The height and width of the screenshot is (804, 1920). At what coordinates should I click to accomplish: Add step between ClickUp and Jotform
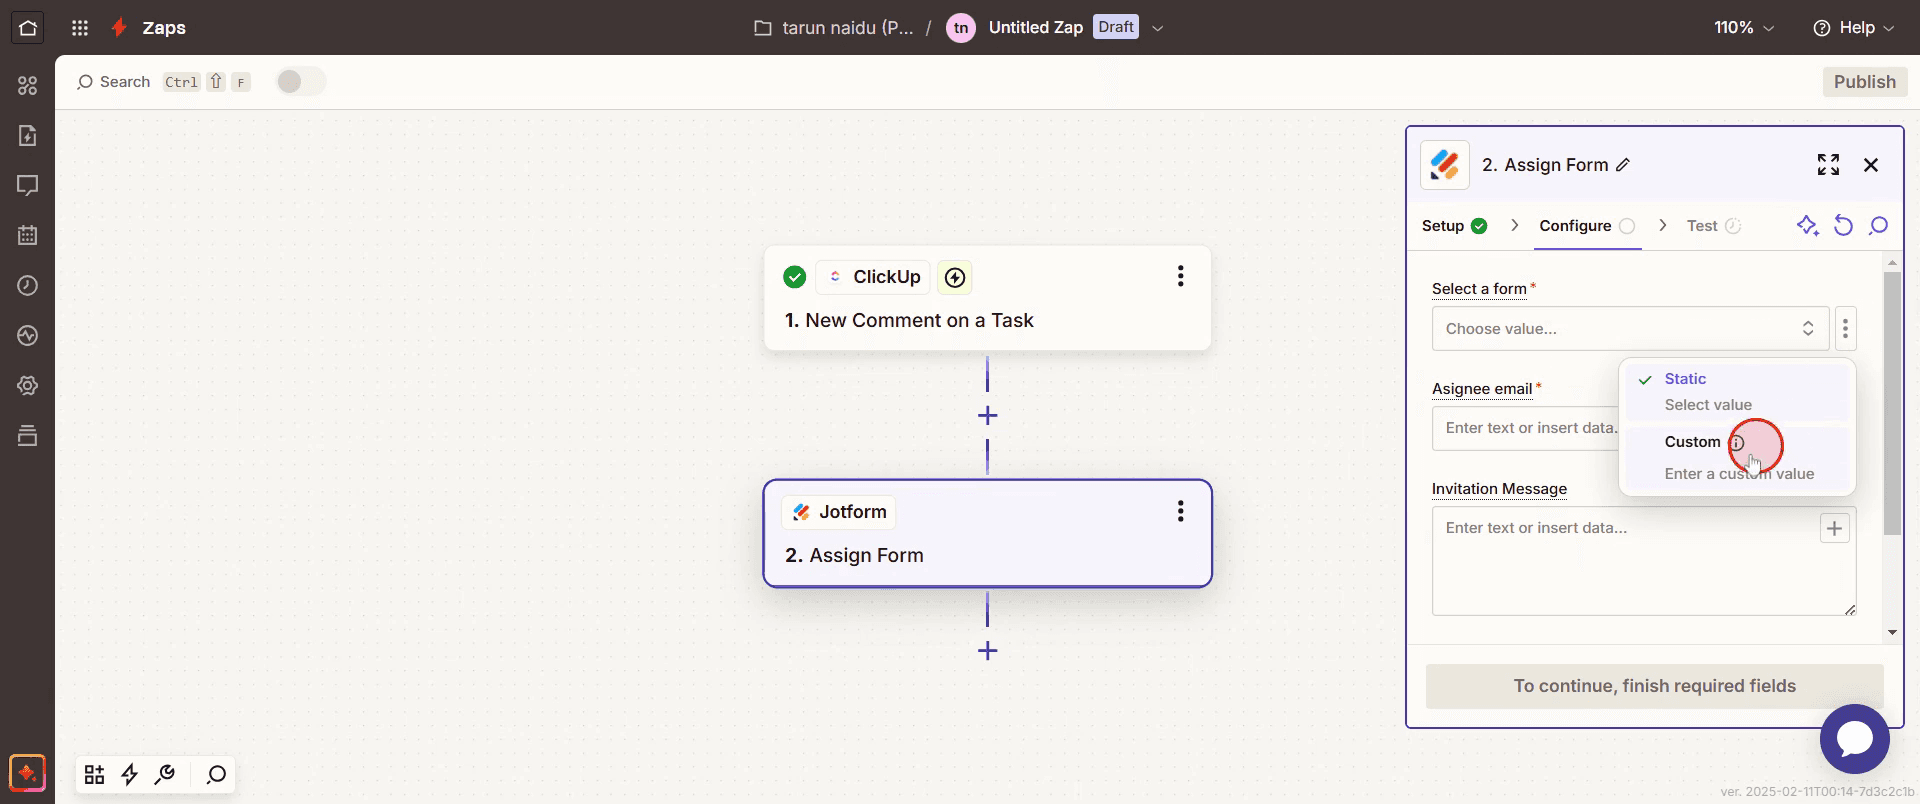click(x=987, y=416)
